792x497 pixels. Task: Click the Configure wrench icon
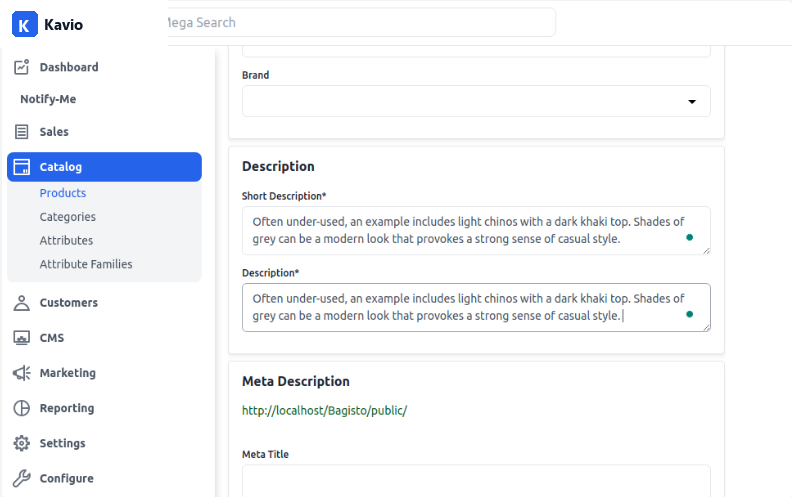[x=21, y=478]
